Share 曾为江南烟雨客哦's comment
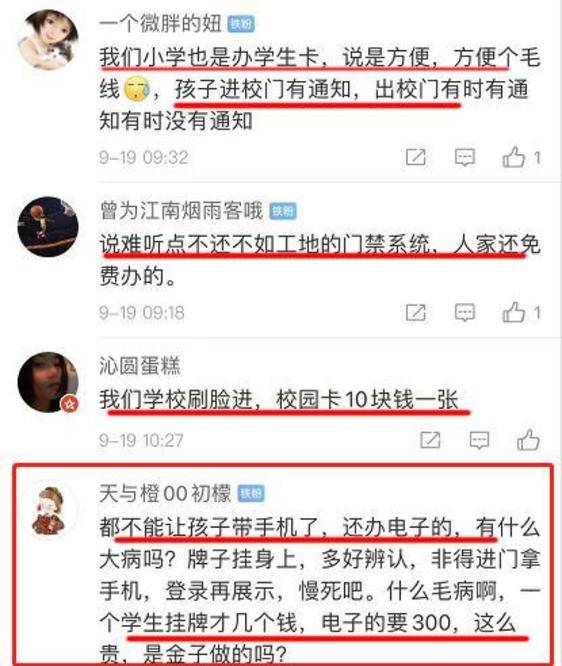This screenshot has height=666, width=562. tap(415, 313)
